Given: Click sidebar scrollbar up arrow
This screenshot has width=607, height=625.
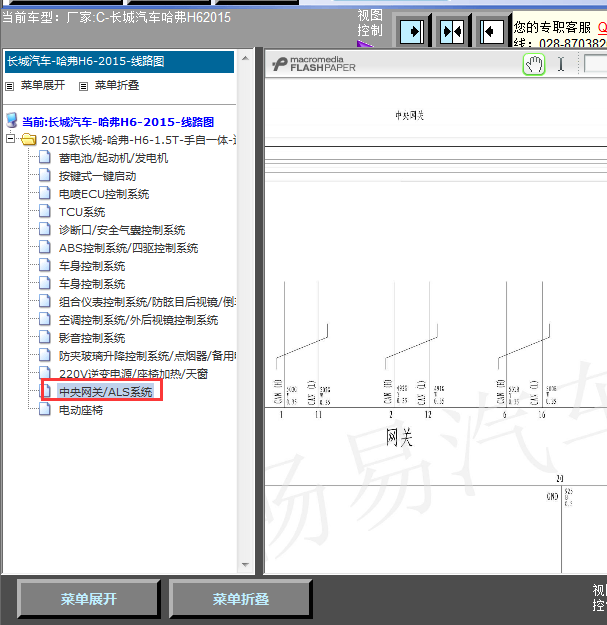Looking at the screenshot, I should [246, 59].
